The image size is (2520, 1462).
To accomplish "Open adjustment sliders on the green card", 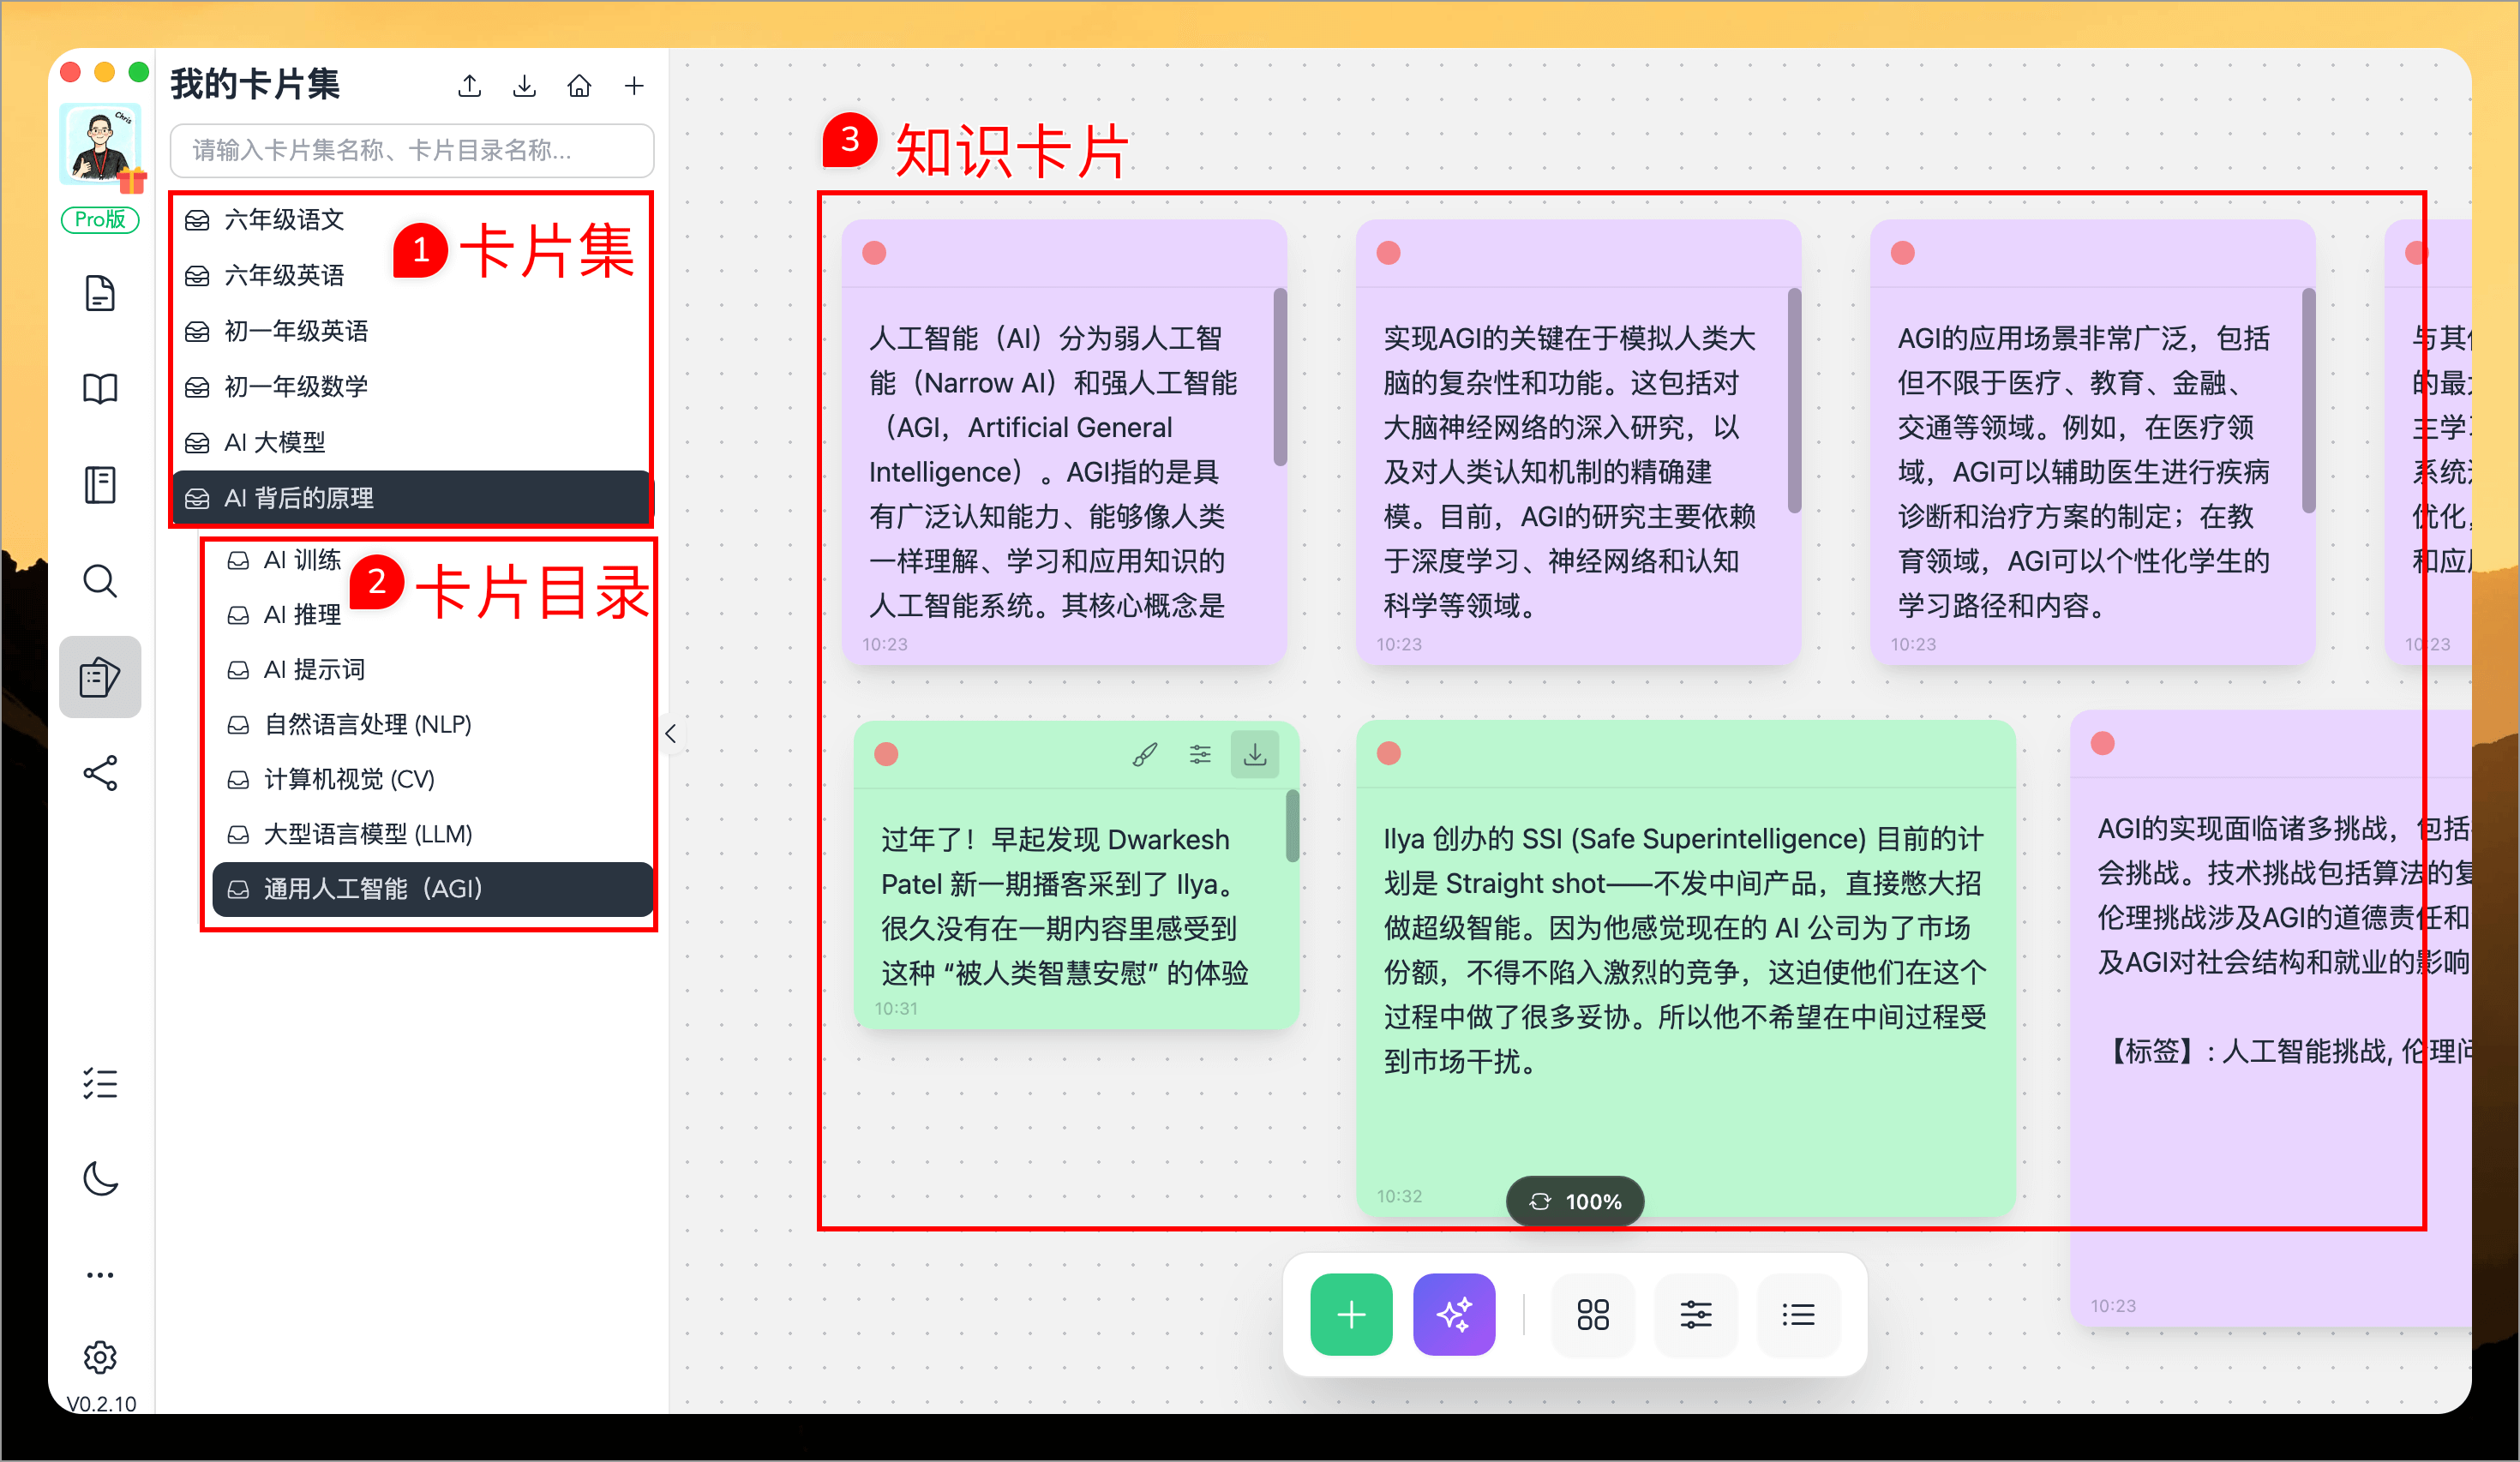I will [x=1199, y=753].
